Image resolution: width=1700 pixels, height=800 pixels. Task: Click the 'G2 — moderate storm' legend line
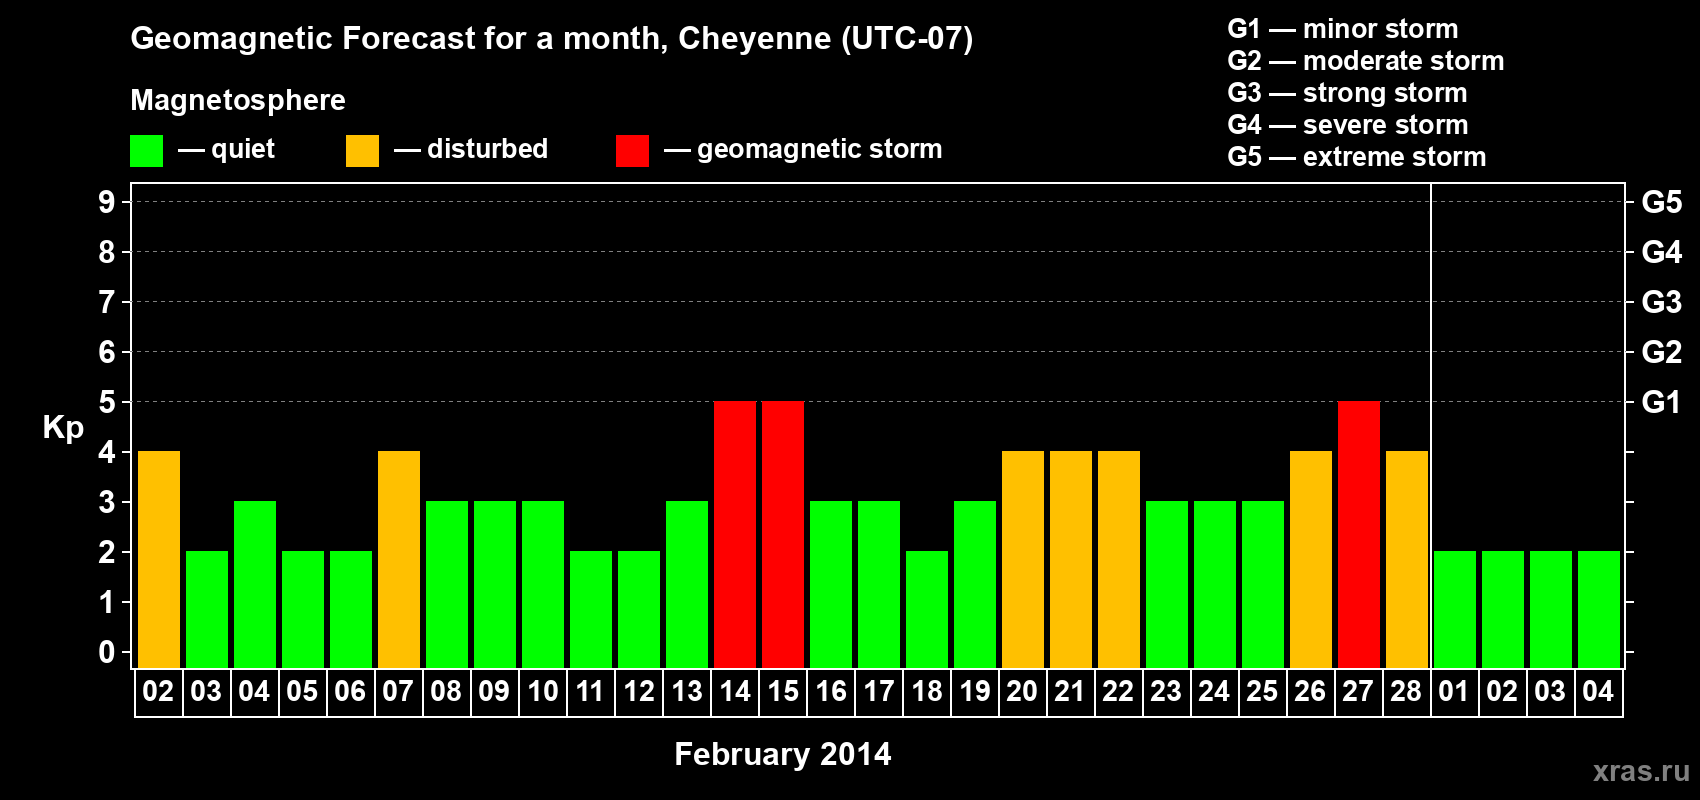[x=1366, y=61]
